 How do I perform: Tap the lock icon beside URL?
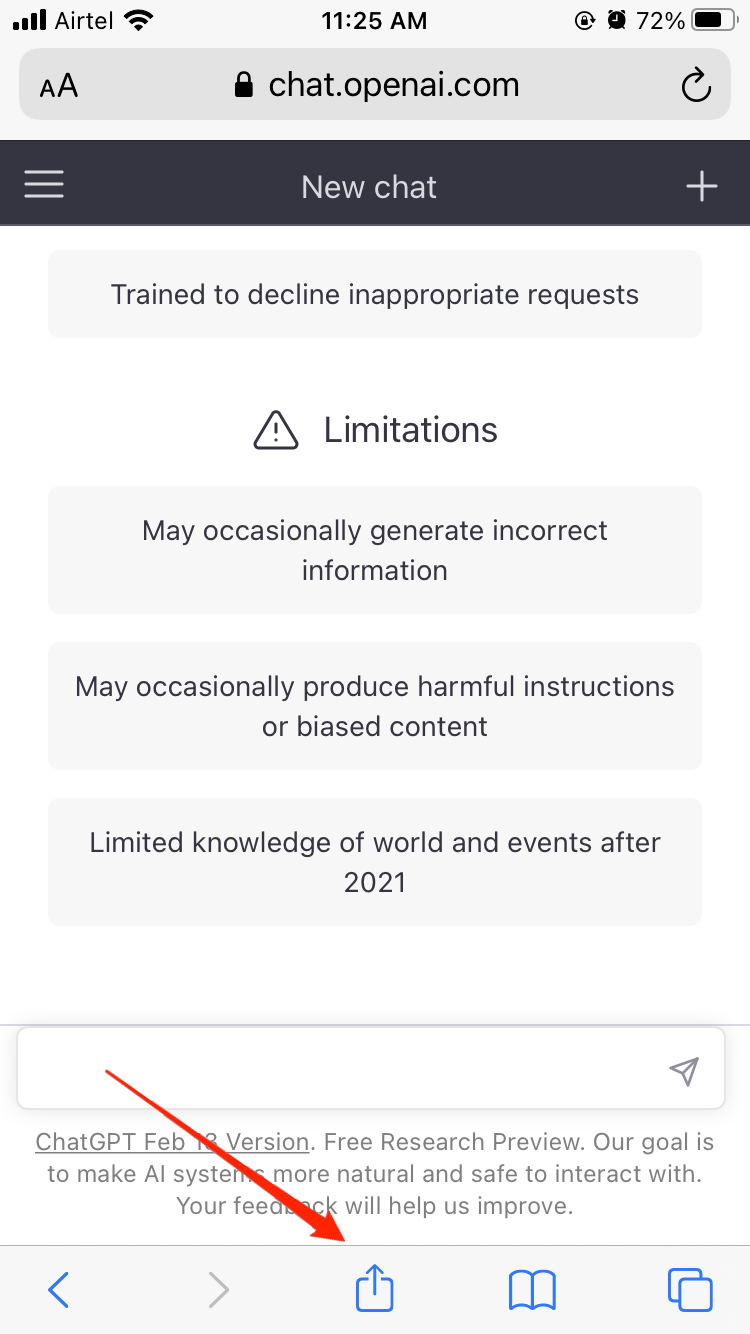pos(243,86)
